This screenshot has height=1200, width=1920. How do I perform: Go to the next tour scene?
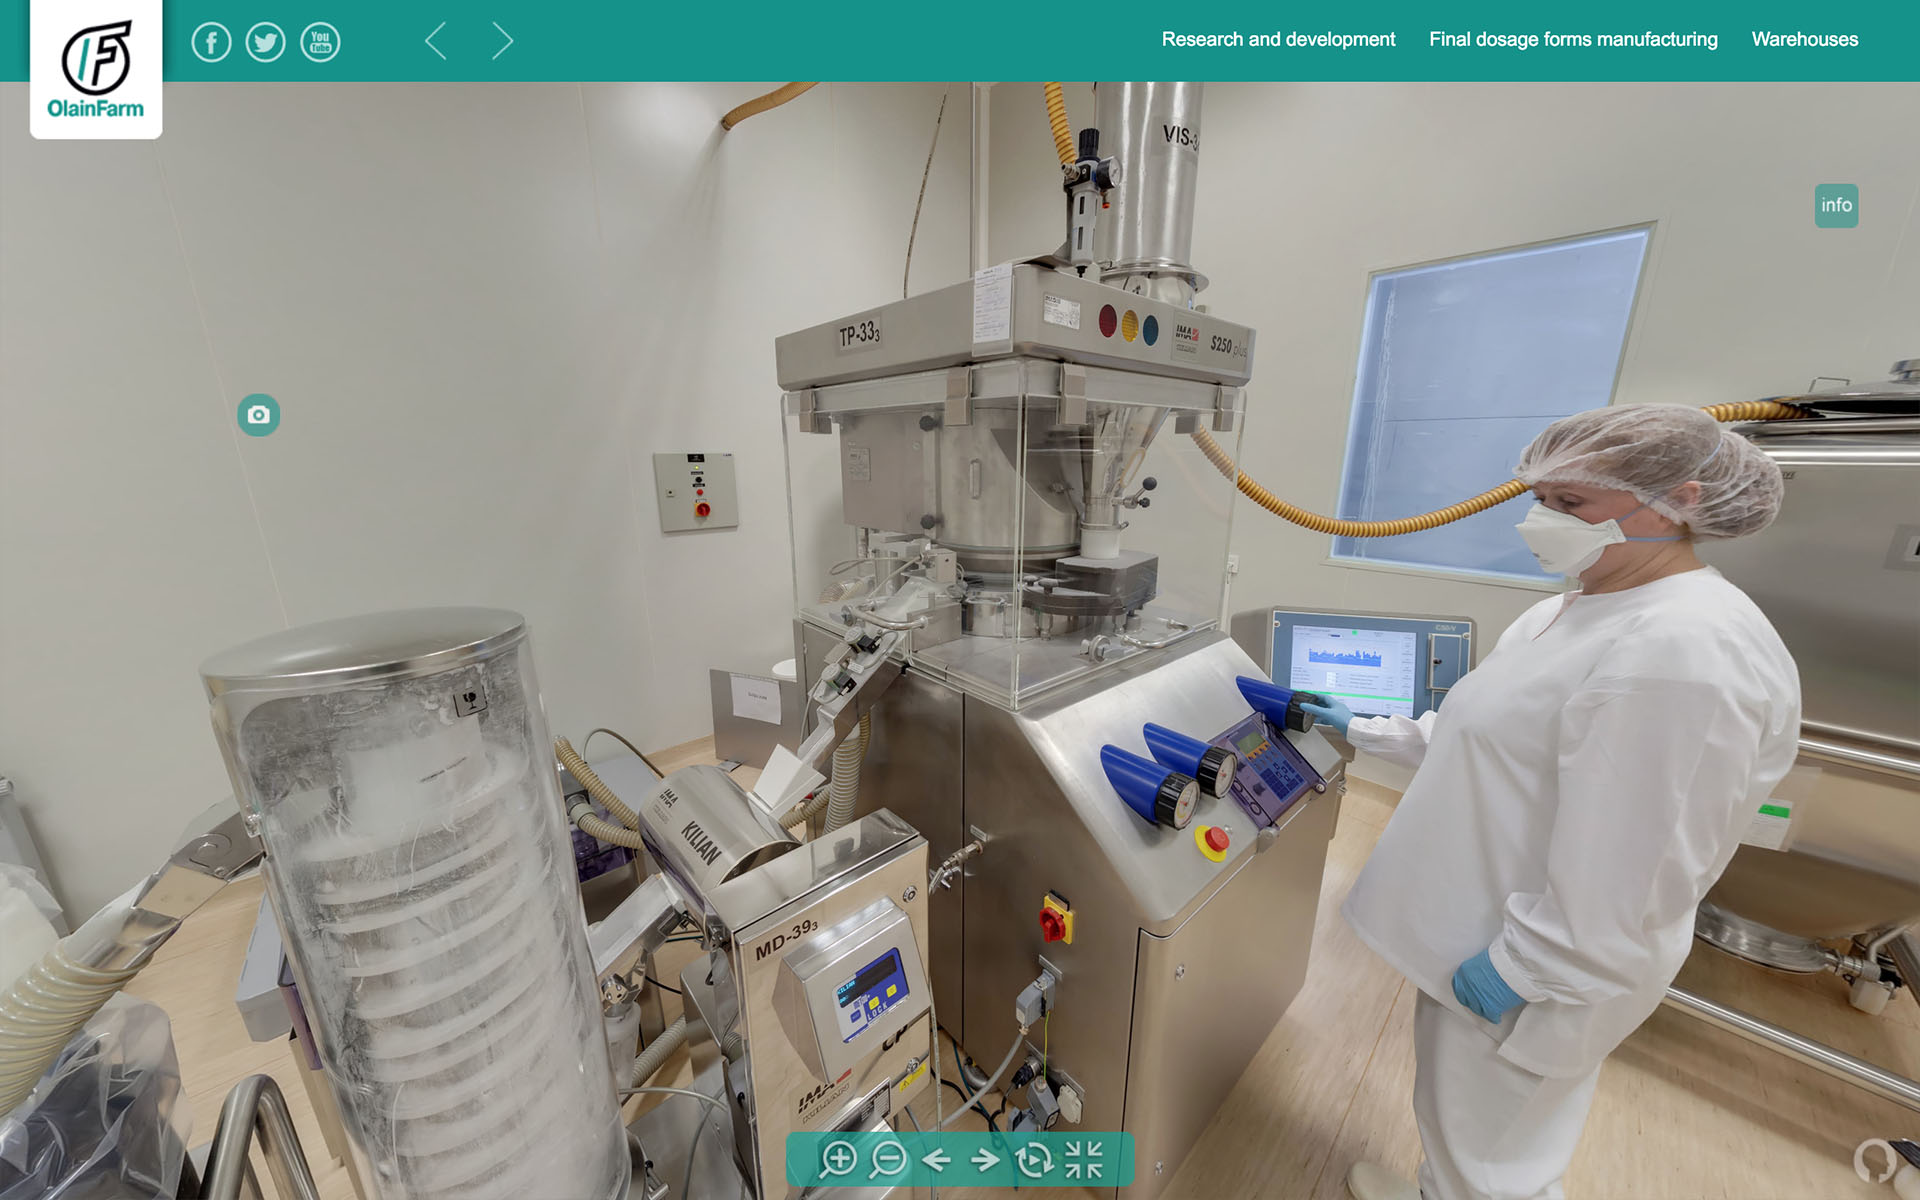tap(502, 41)
